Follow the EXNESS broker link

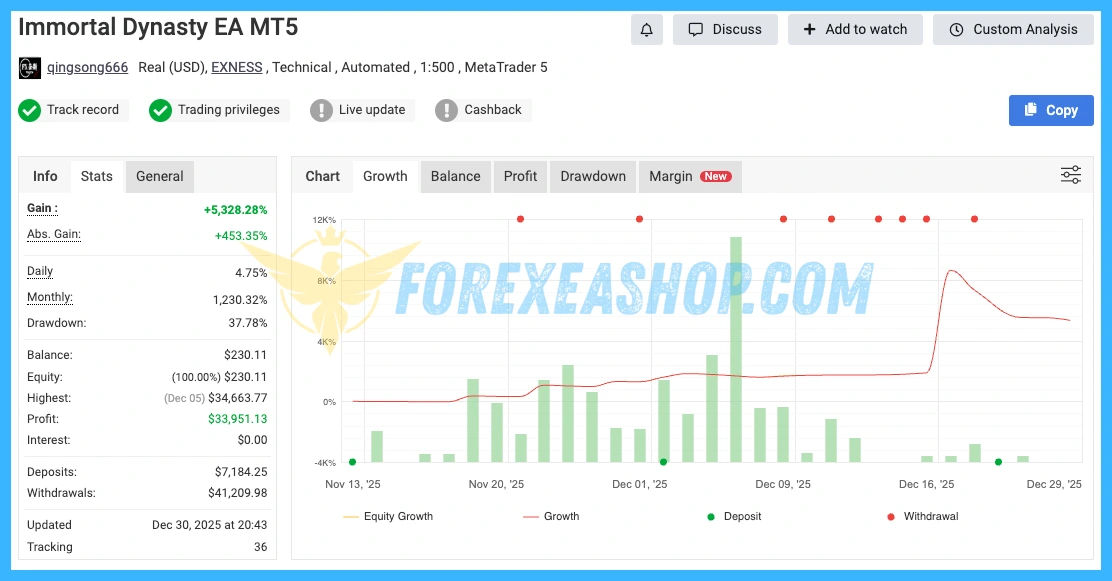[x=236, y=68]
